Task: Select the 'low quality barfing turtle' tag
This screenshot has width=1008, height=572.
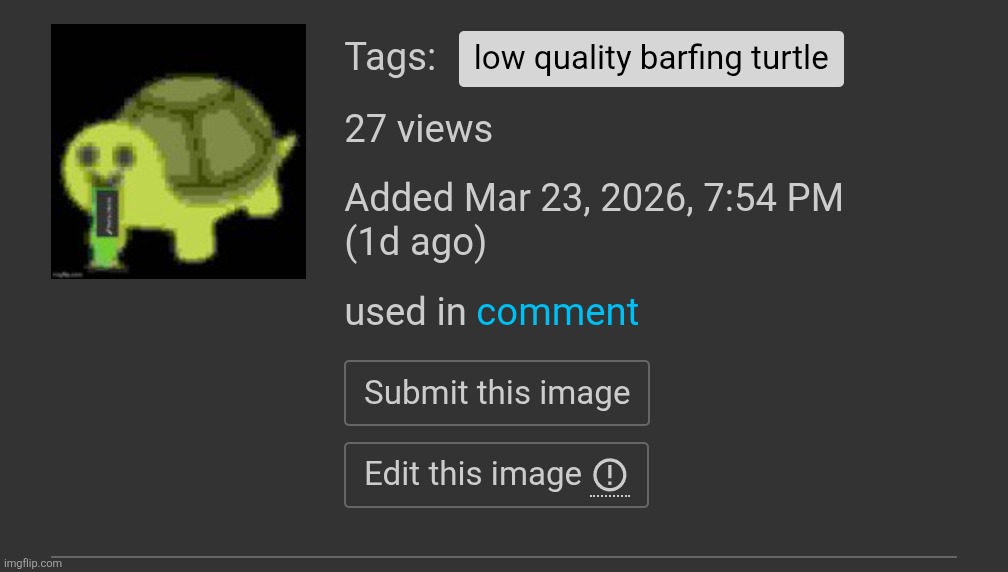Action: coord(651,58)
